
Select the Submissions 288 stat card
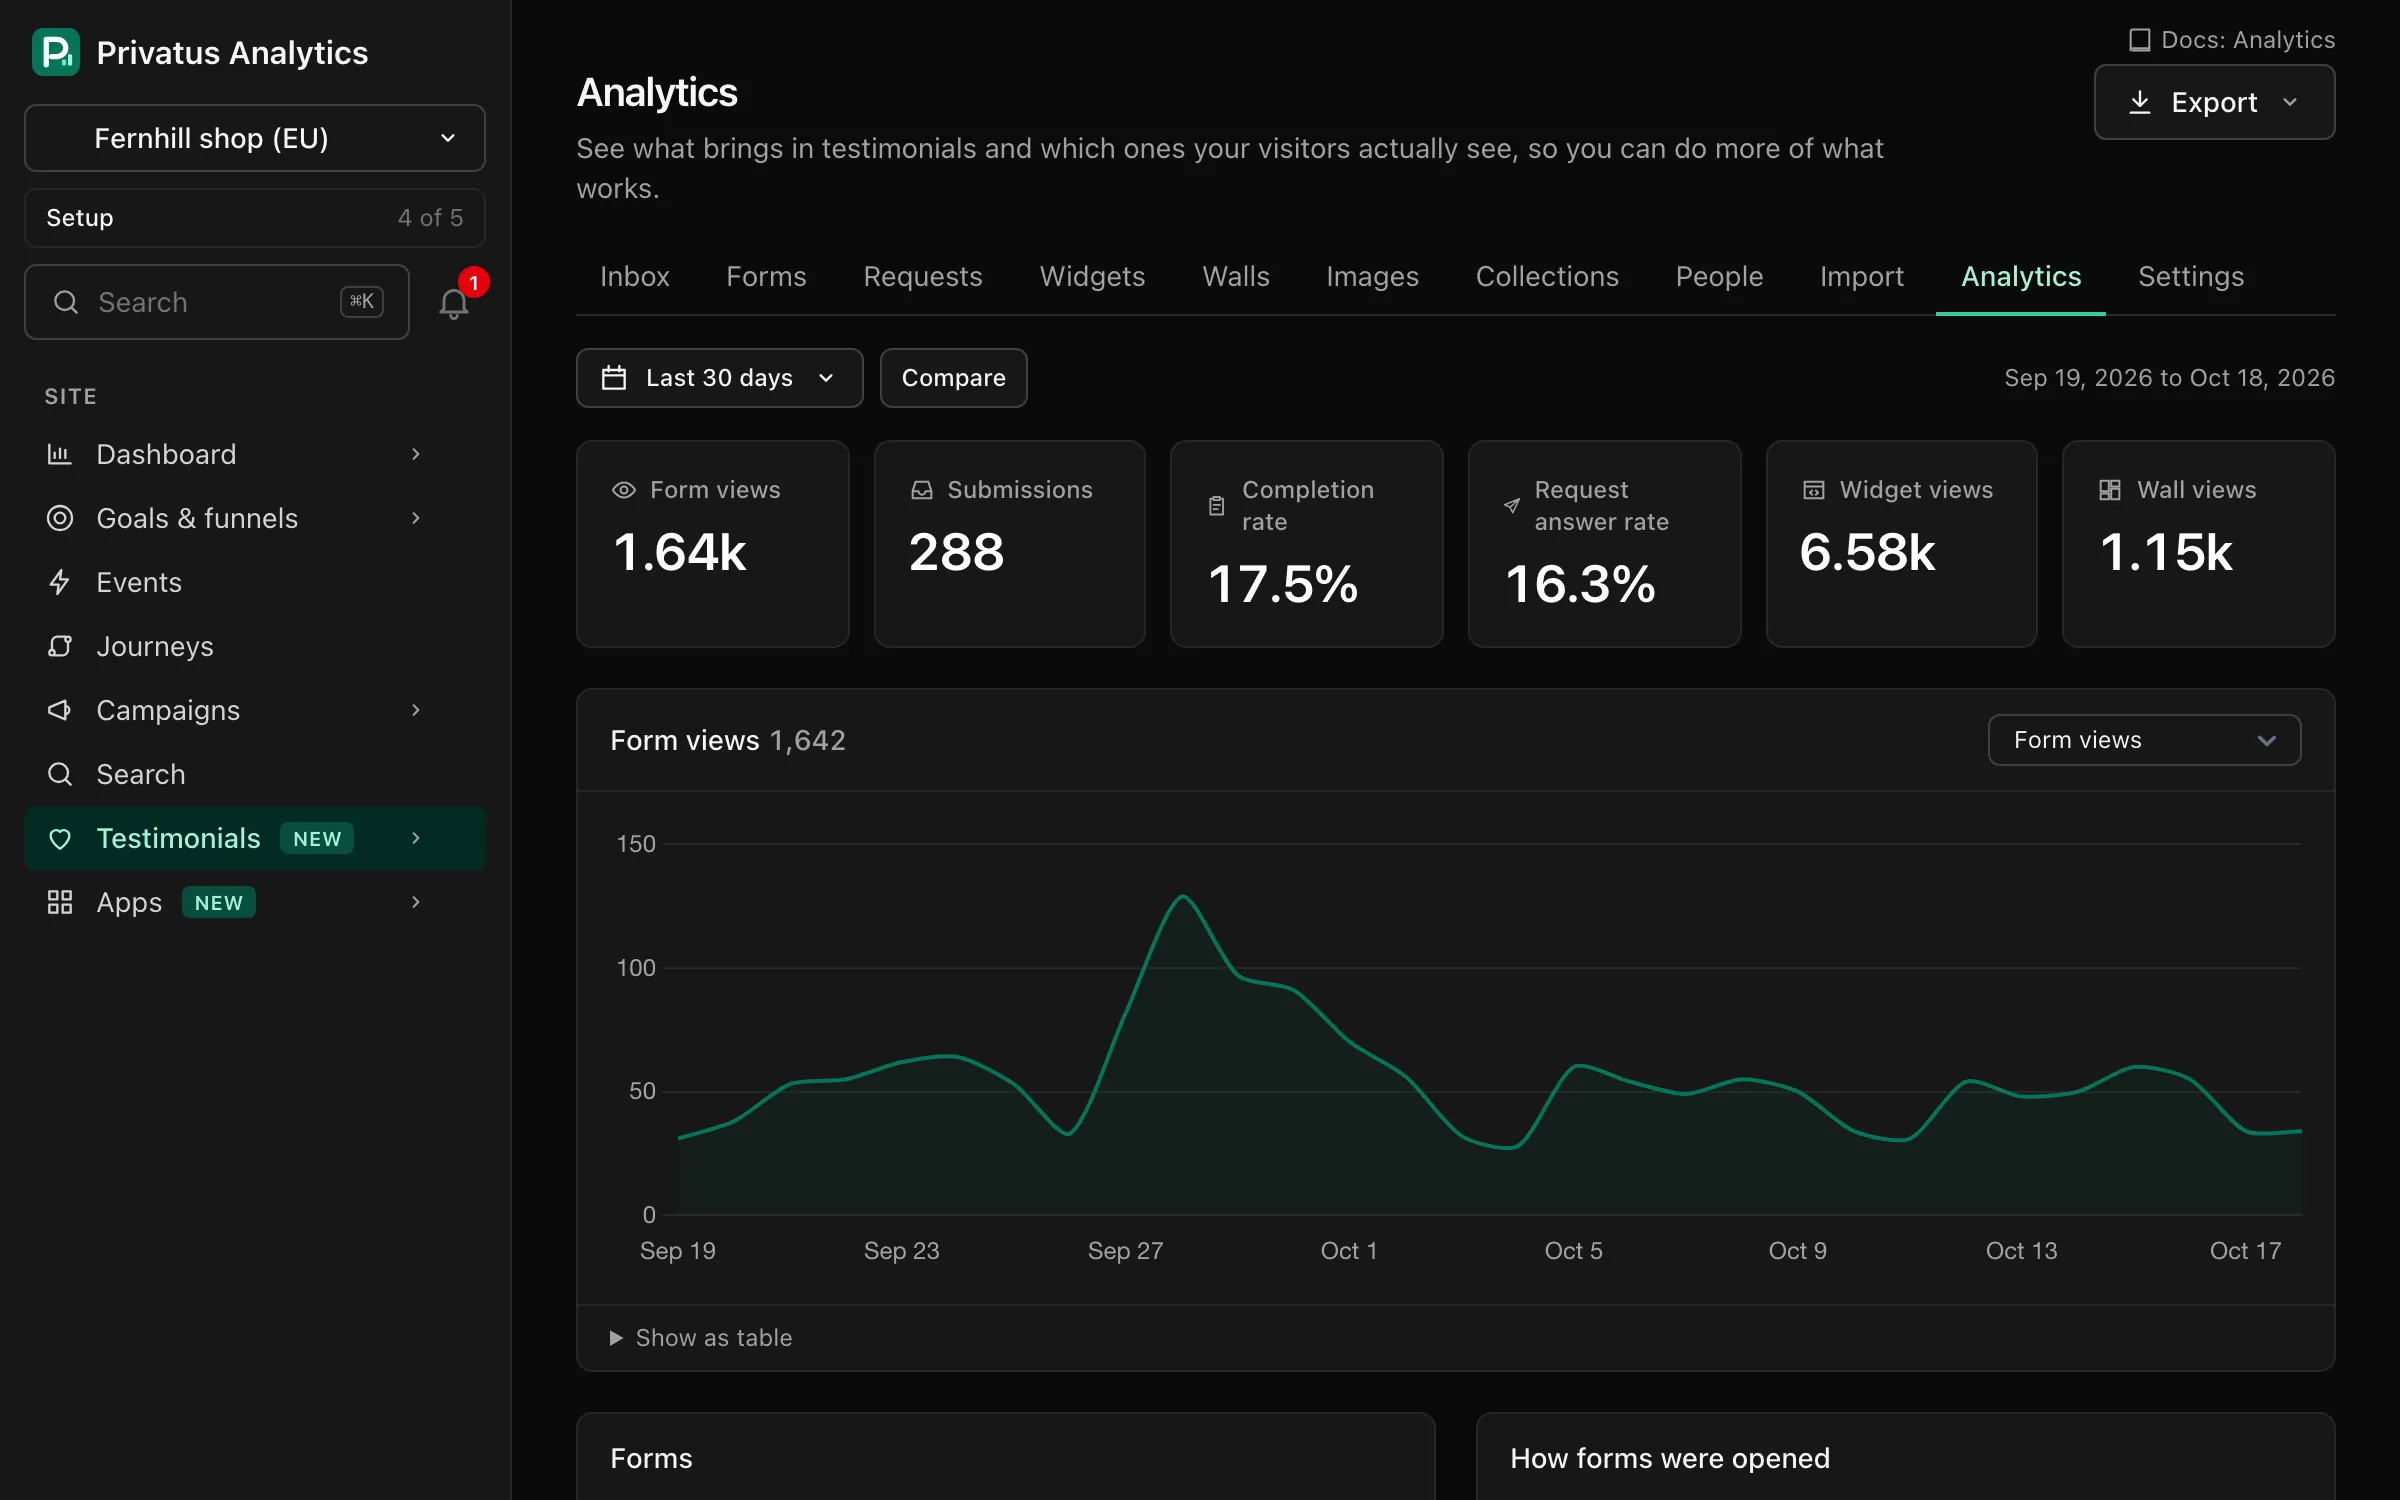[x=1010, y=544]
